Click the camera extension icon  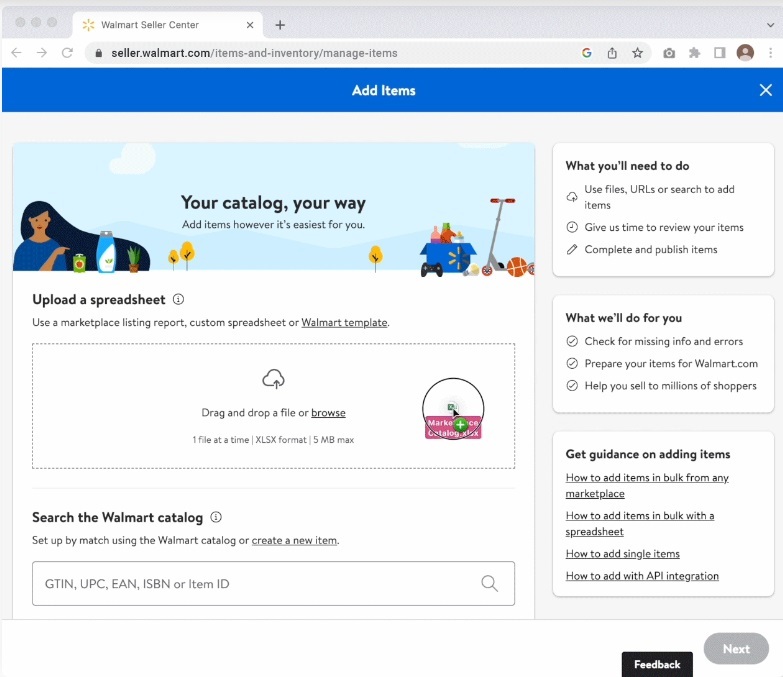(x=669, y=53)
